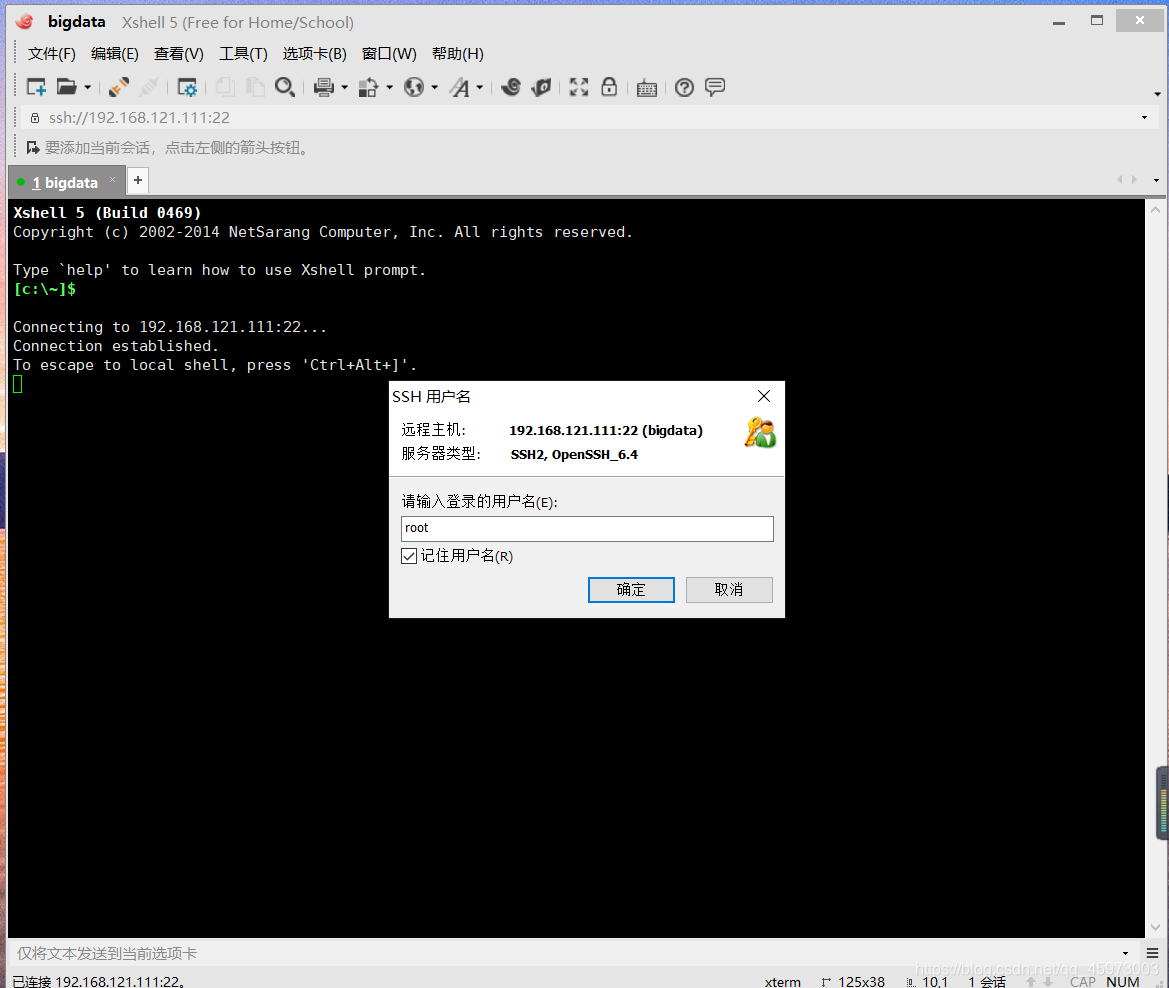Select the 1 bigdata session tab
The image size is (1169, 988).
pos(65,183)
